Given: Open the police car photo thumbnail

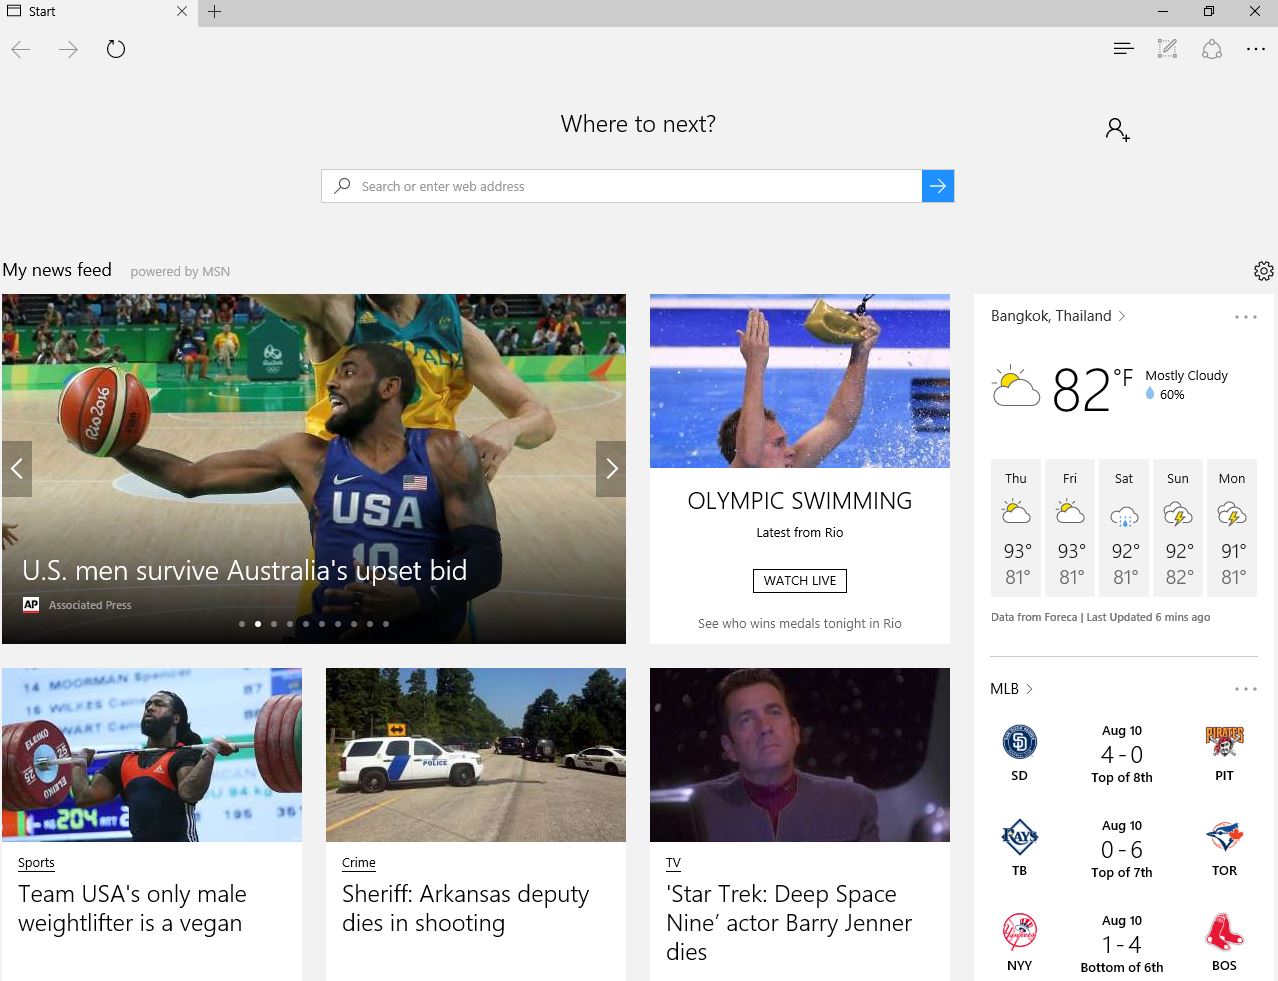Looking at the screenshot, I should 476,755.
